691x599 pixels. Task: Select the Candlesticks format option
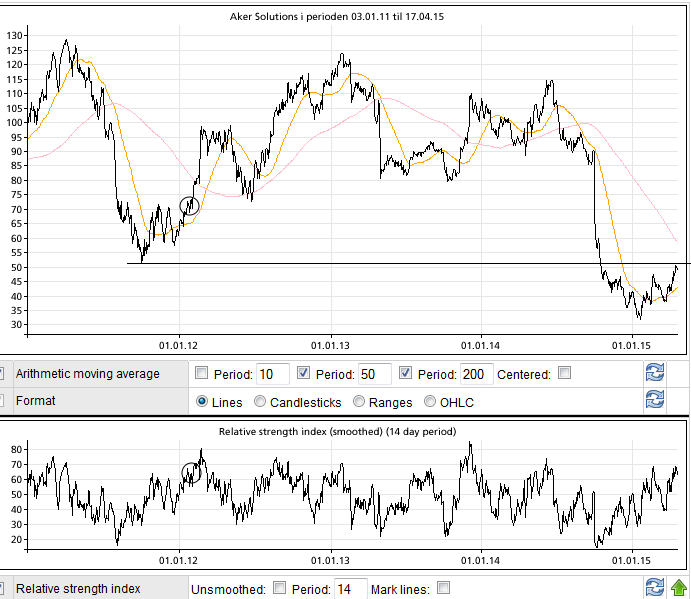(261, 402)
